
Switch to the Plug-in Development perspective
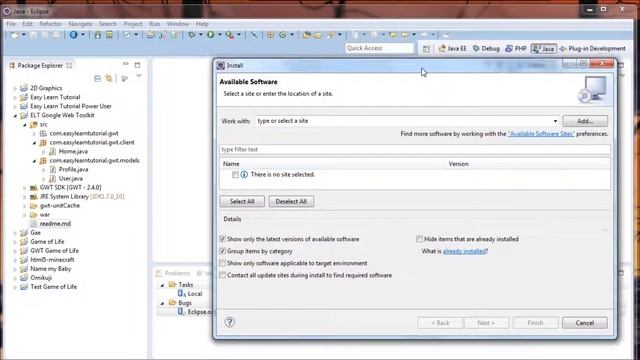[x=592, y=49]
